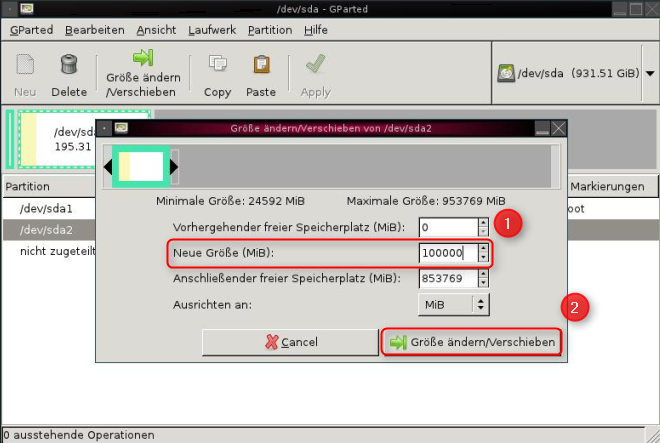
Task: Open the Hilfe menu
Action: point(316,30)
